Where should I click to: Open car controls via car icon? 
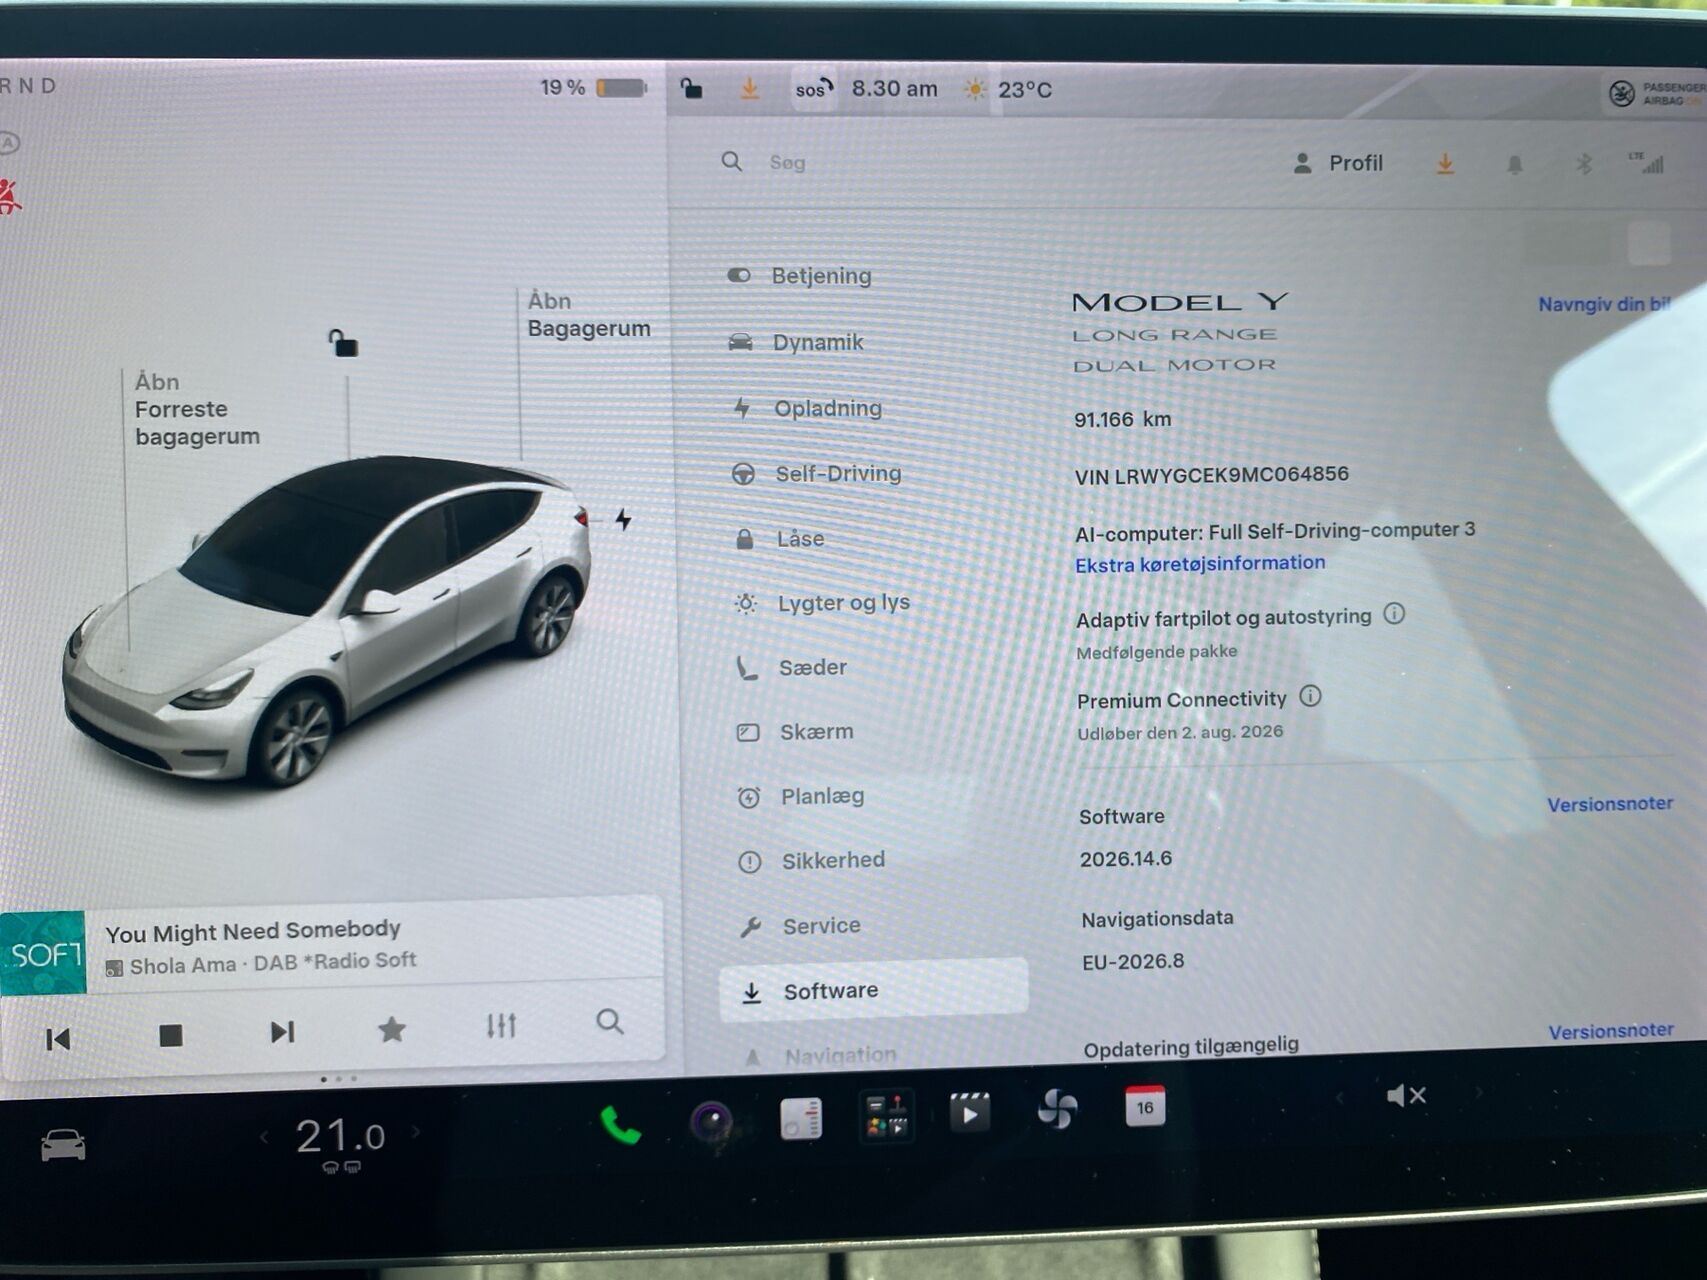(x=63, y=1144)
